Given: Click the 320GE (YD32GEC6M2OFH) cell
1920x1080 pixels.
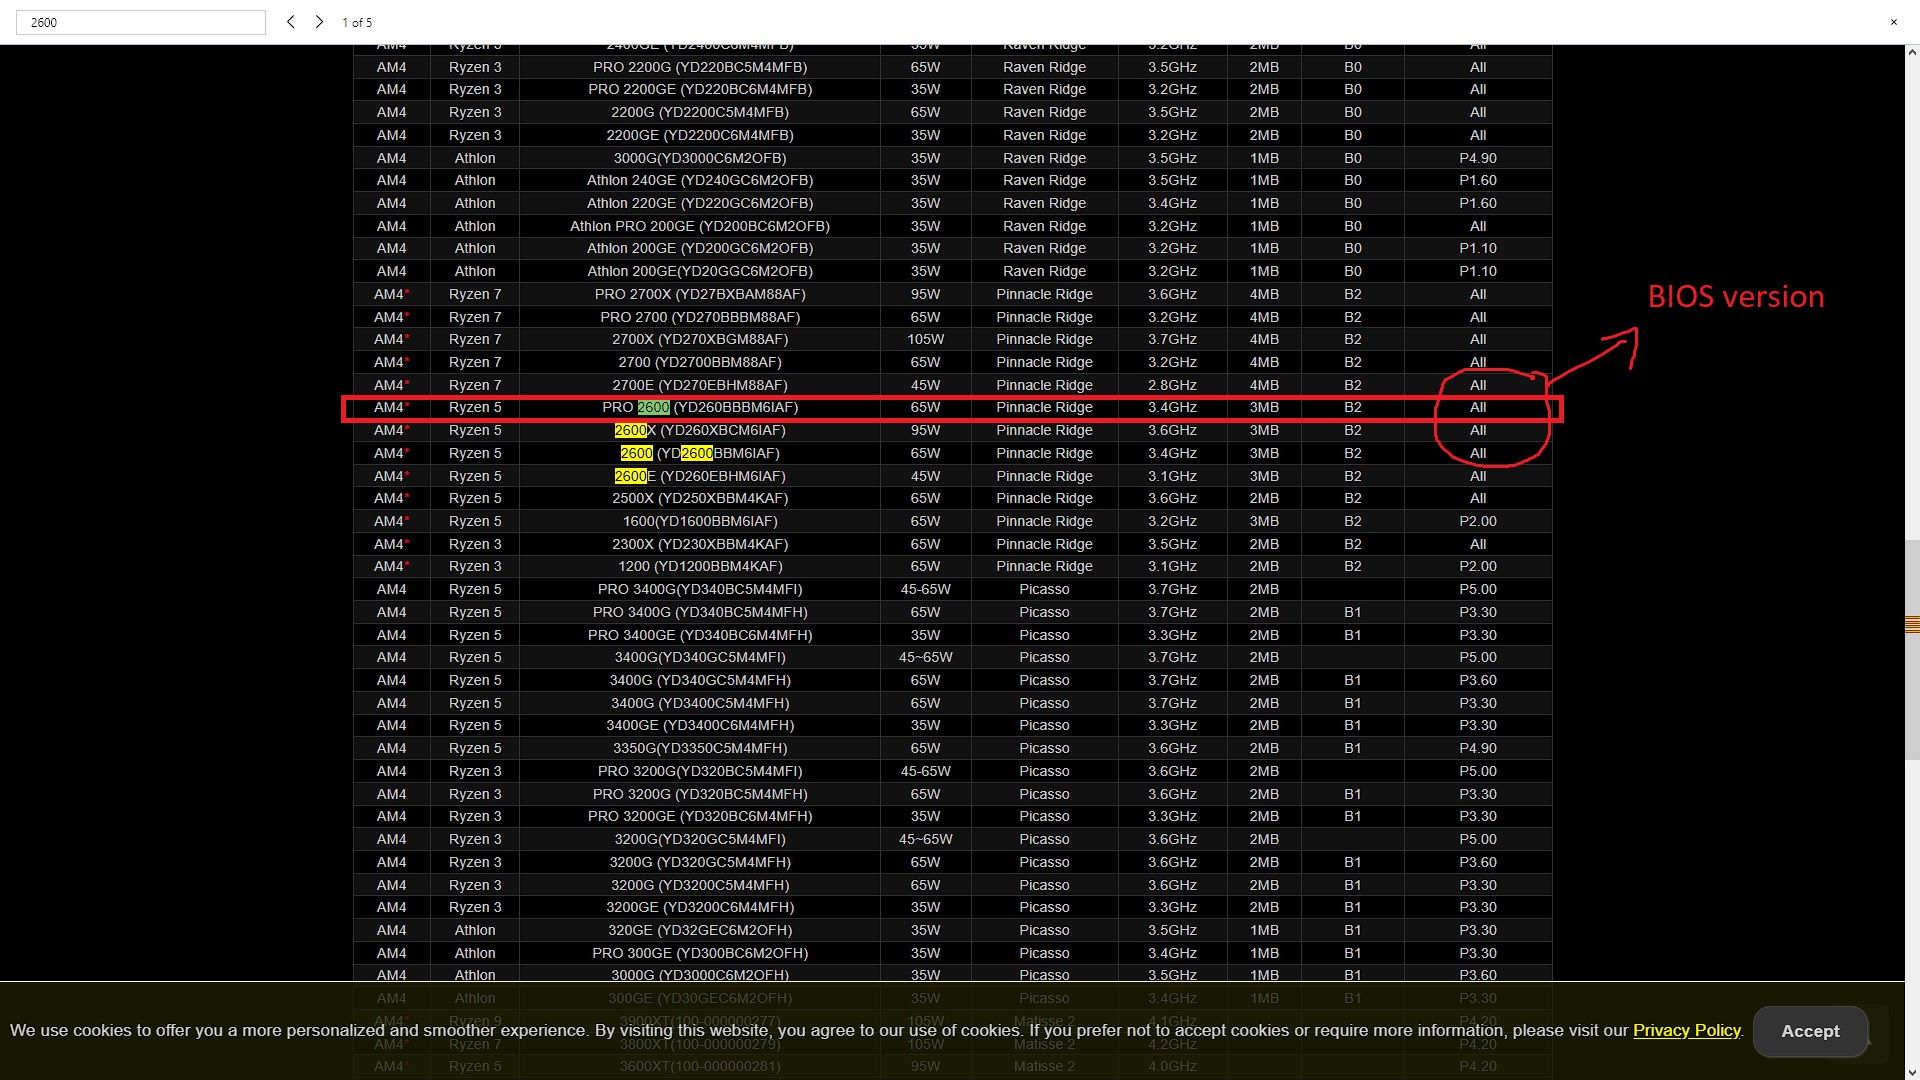Looking at the screenshot, I should [700, 930].
